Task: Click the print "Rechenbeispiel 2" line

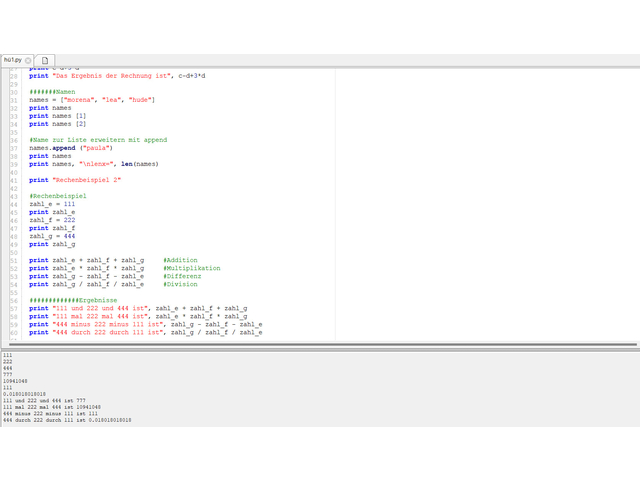Action: tap(75, 180)
